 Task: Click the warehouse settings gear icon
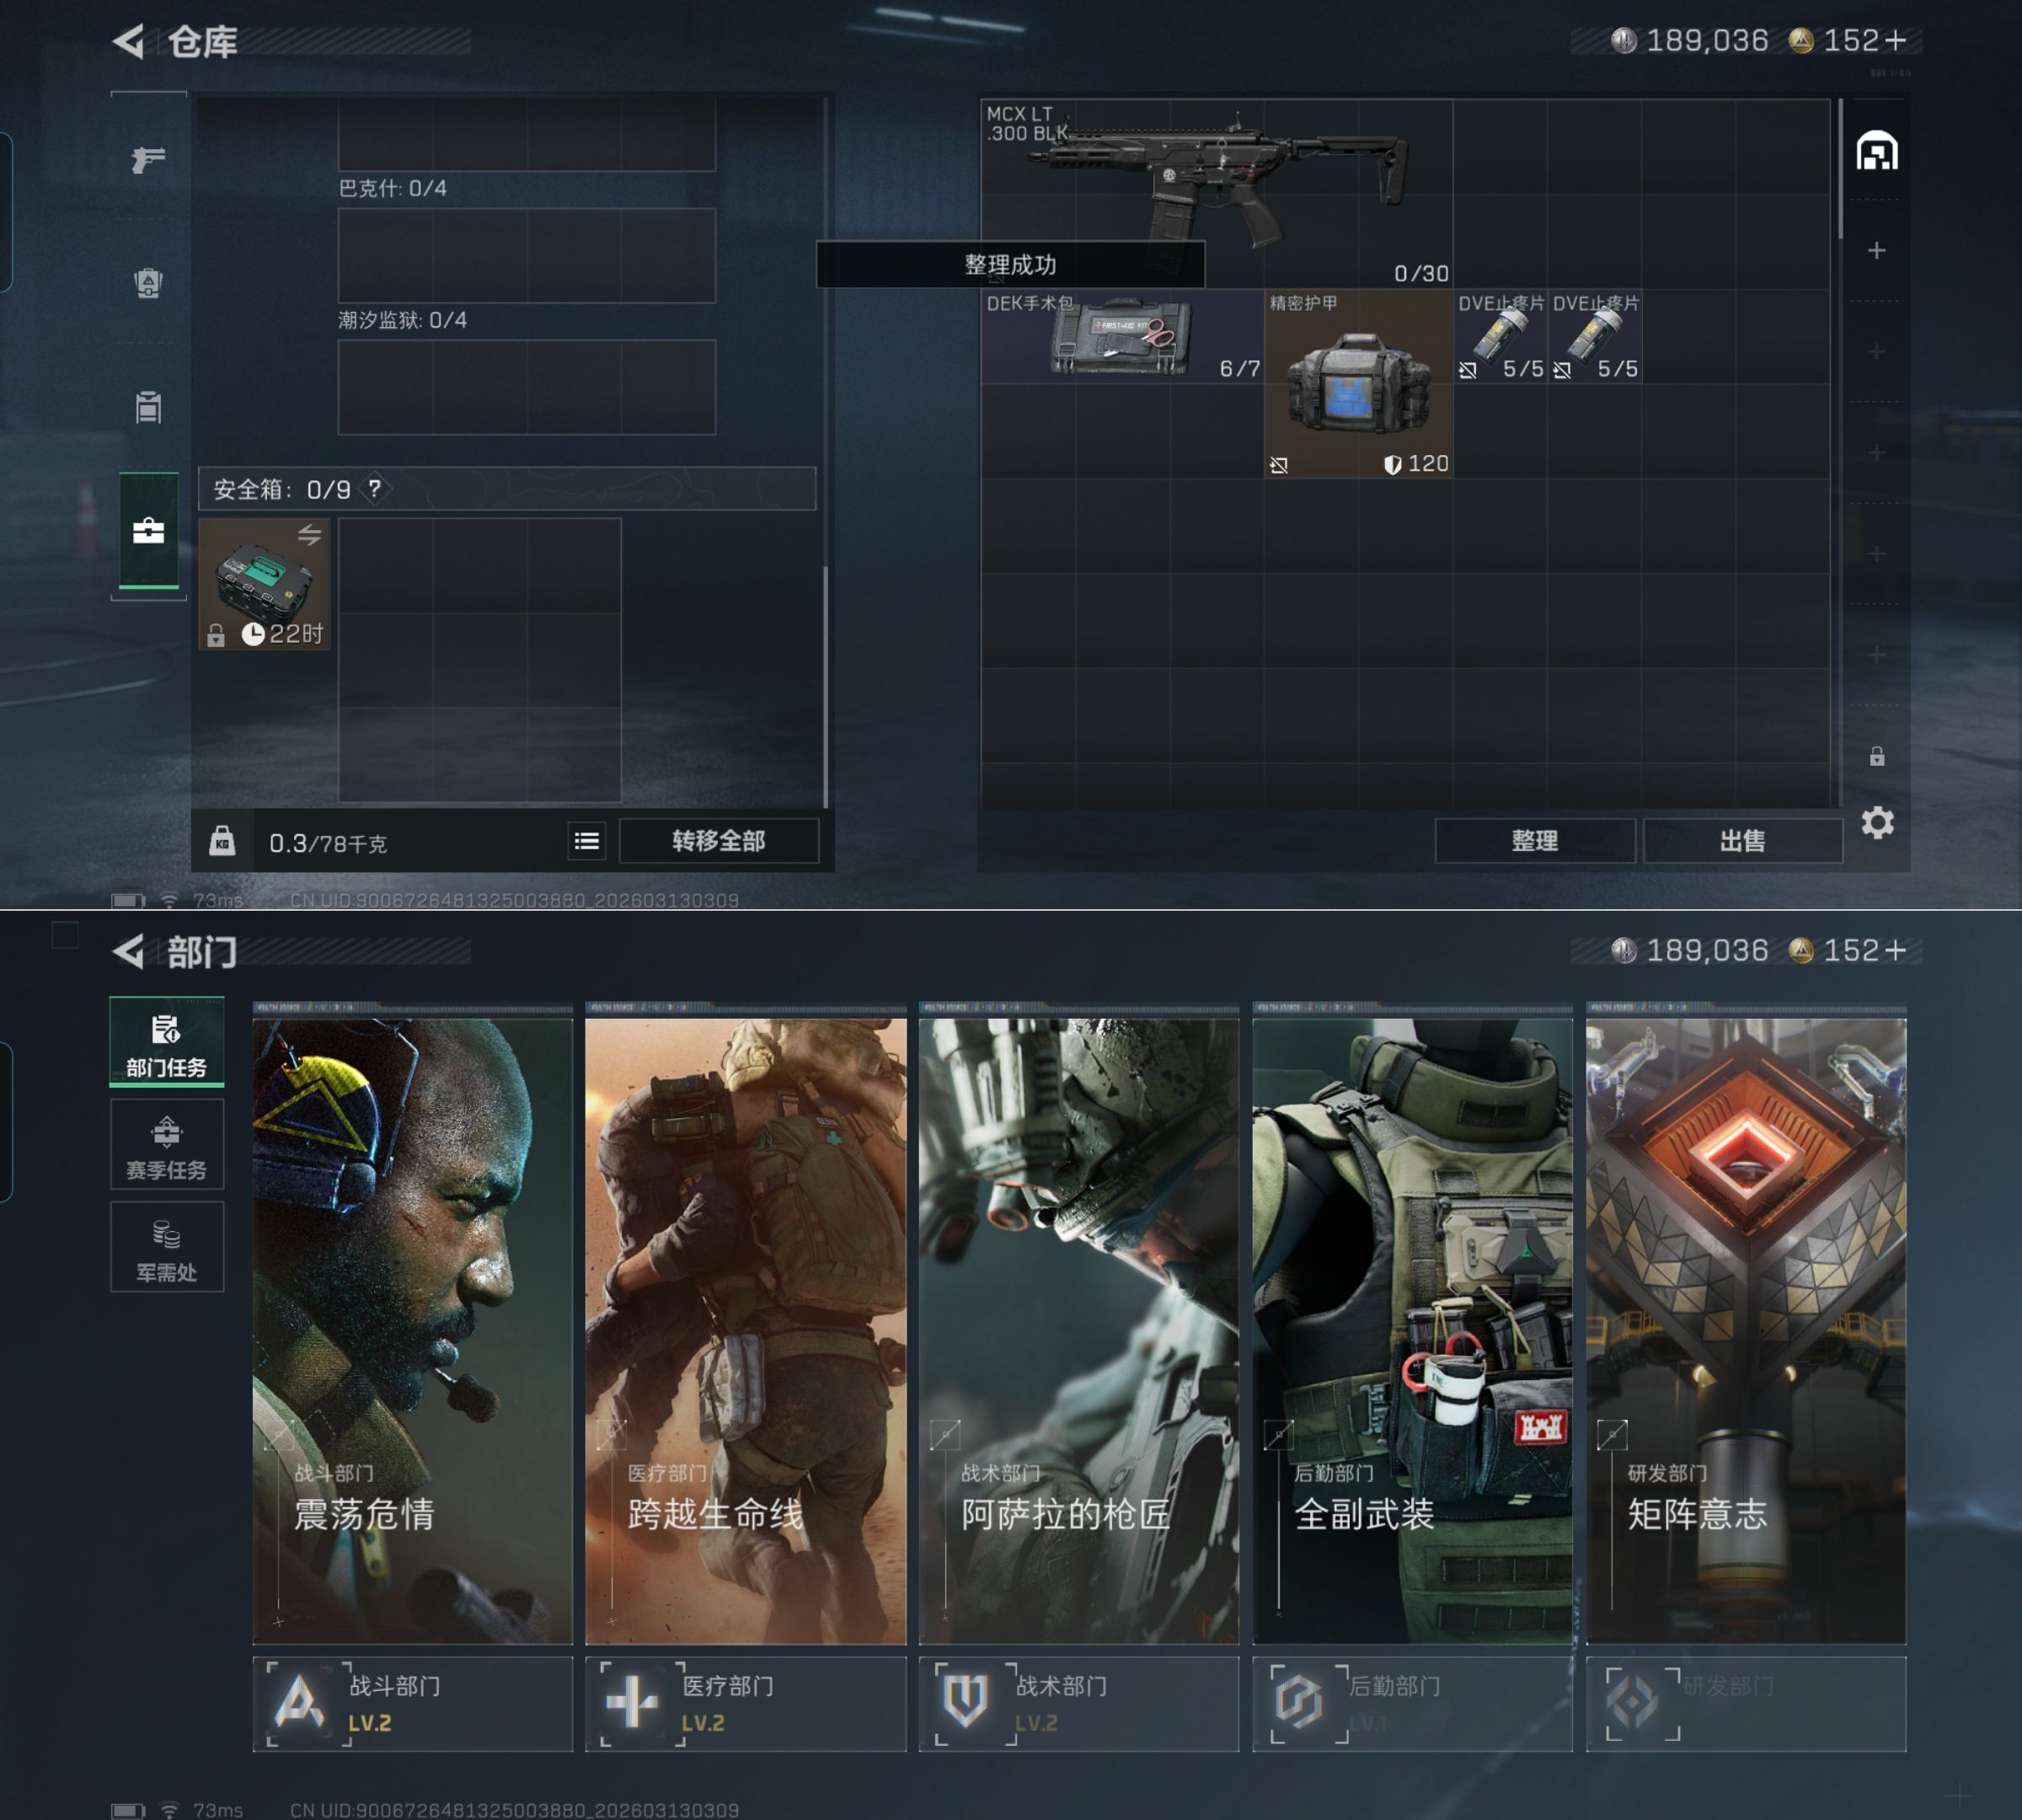tap(1877, 823)
